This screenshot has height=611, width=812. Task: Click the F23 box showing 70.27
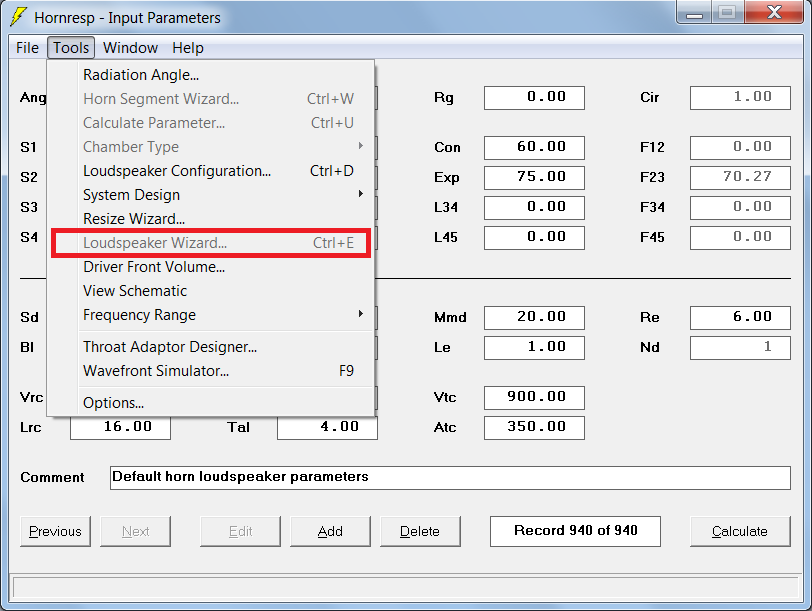pos(741,178)
